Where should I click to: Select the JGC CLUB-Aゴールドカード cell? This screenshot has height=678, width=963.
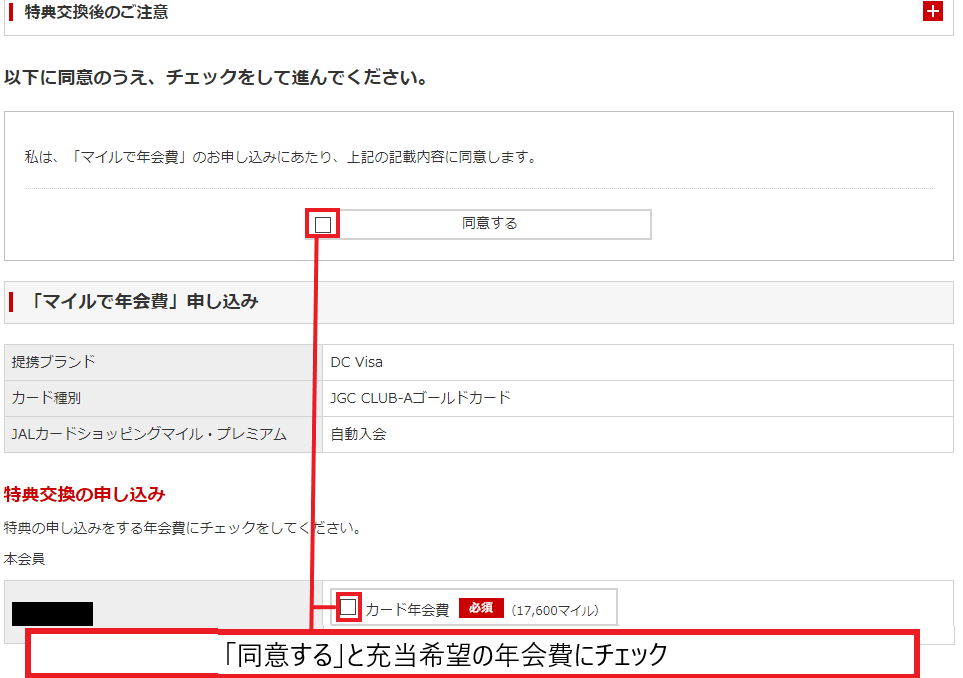(420, 398)
